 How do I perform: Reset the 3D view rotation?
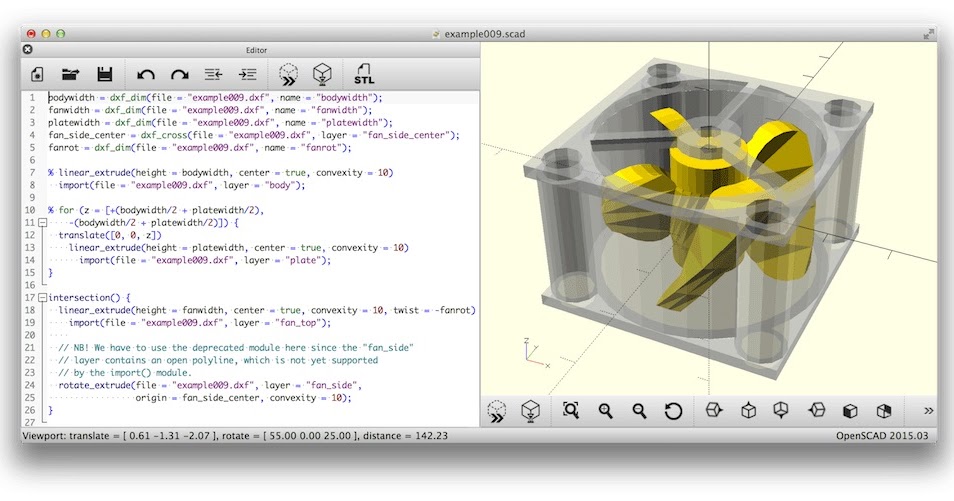coord(673,411)
